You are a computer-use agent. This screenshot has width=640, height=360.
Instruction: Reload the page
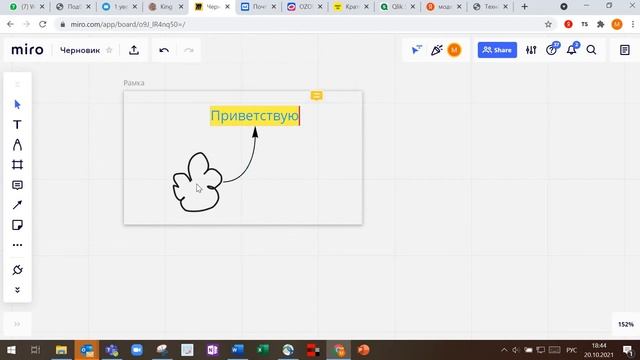tap(42, 24)
